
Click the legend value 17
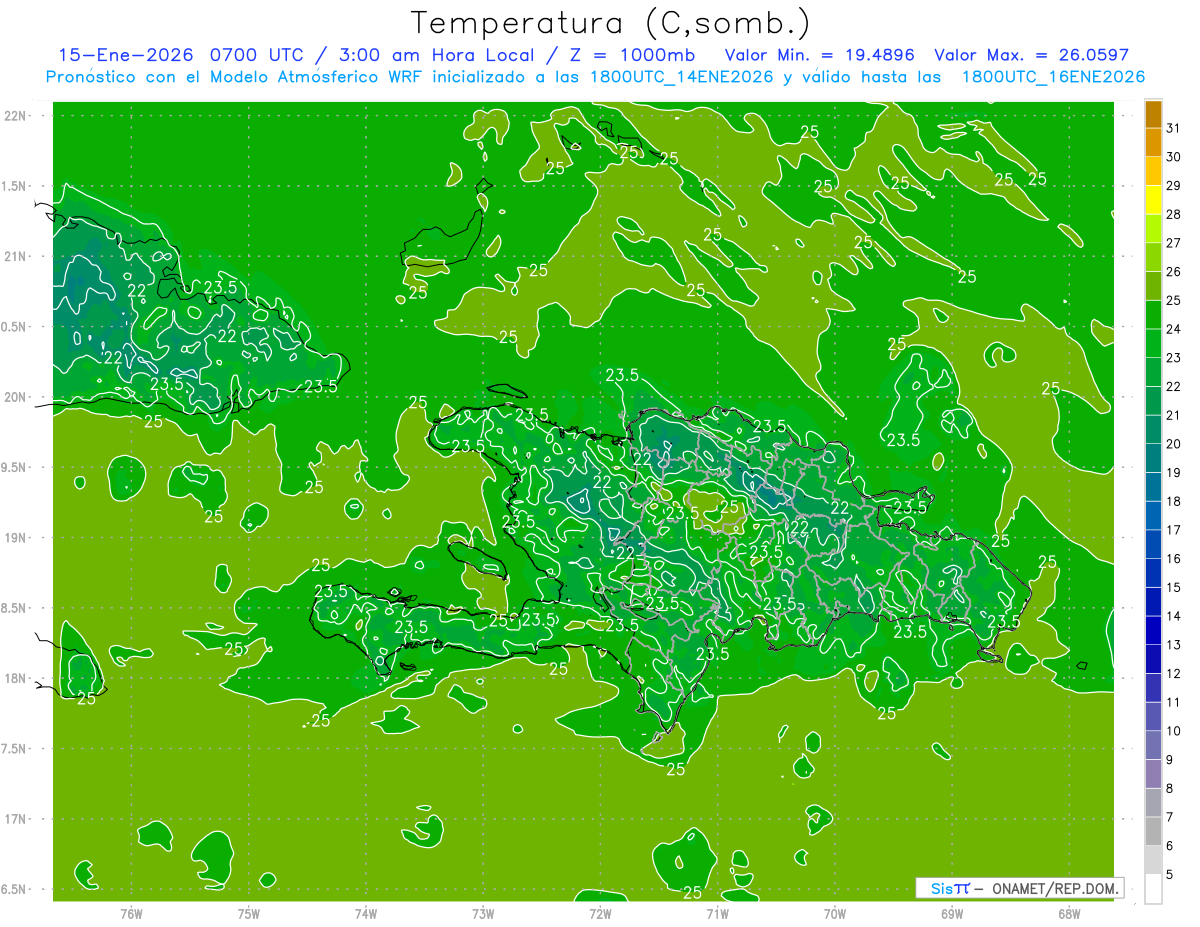click(1173, 530)
